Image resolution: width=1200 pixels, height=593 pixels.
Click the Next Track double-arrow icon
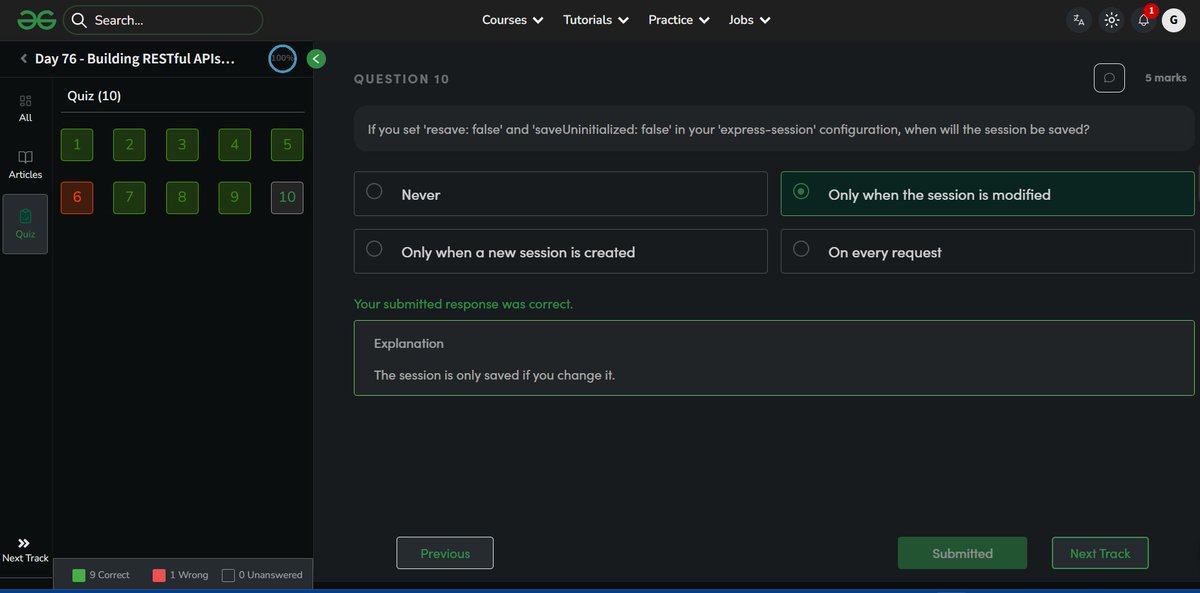24,542
